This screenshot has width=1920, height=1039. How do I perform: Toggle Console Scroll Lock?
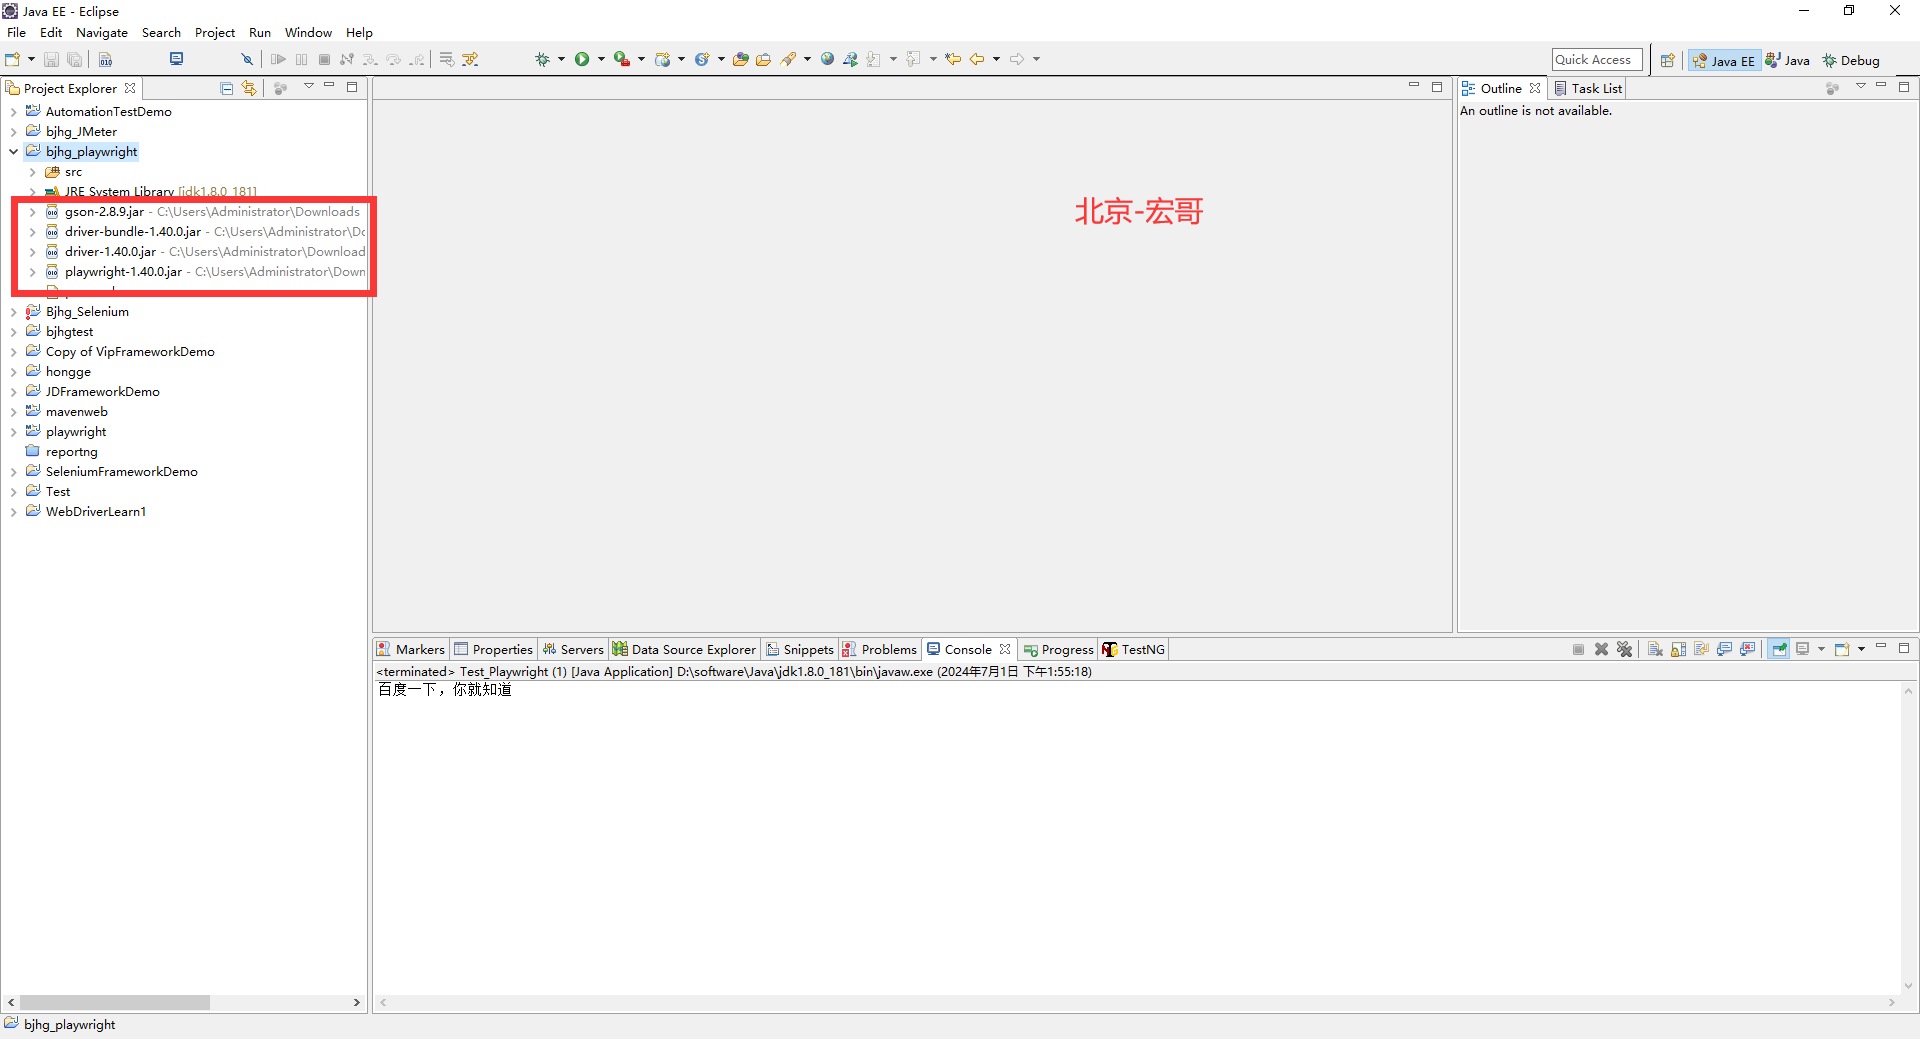1678,649
